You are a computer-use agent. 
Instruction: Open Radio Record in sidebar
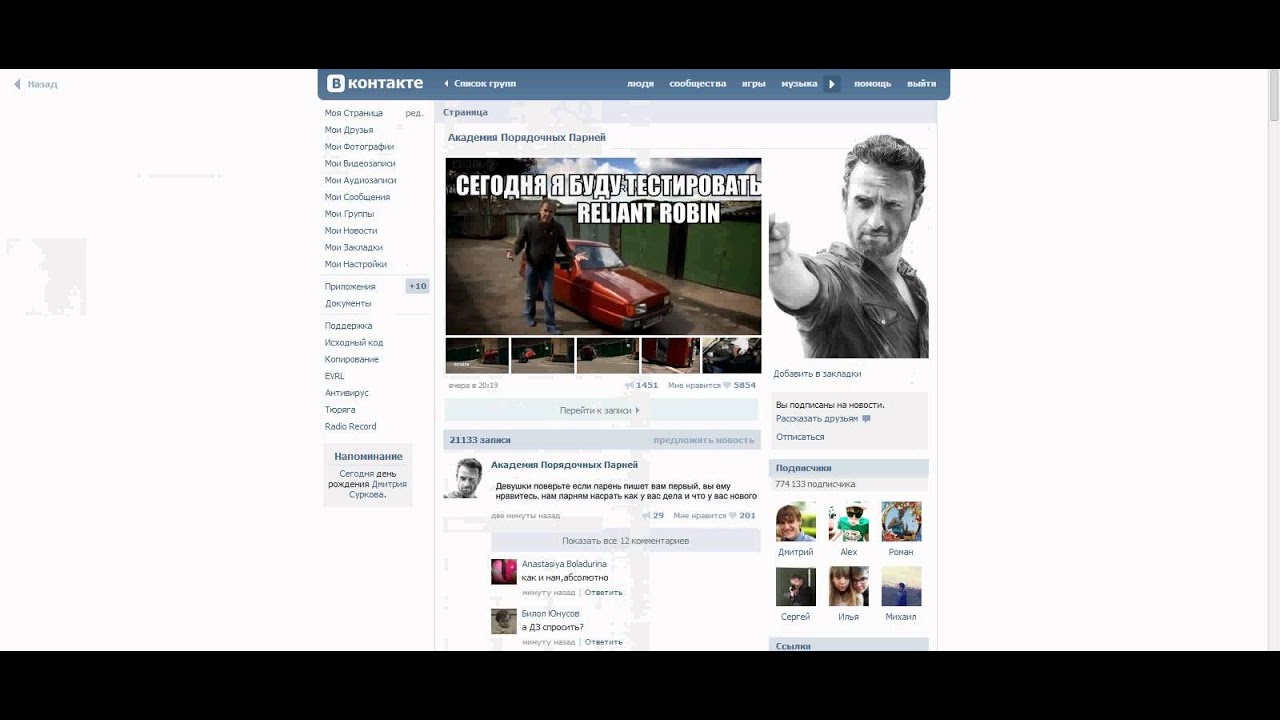(x=350, y=427)
